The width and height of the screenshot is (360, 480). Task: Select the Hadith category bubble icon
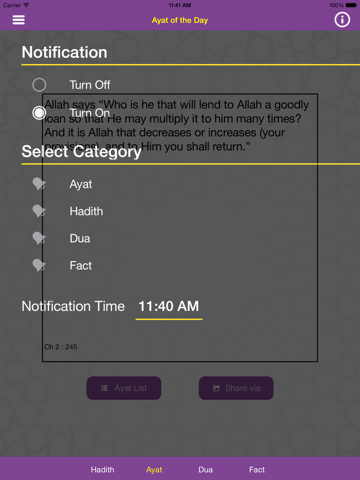click(39, 211)
